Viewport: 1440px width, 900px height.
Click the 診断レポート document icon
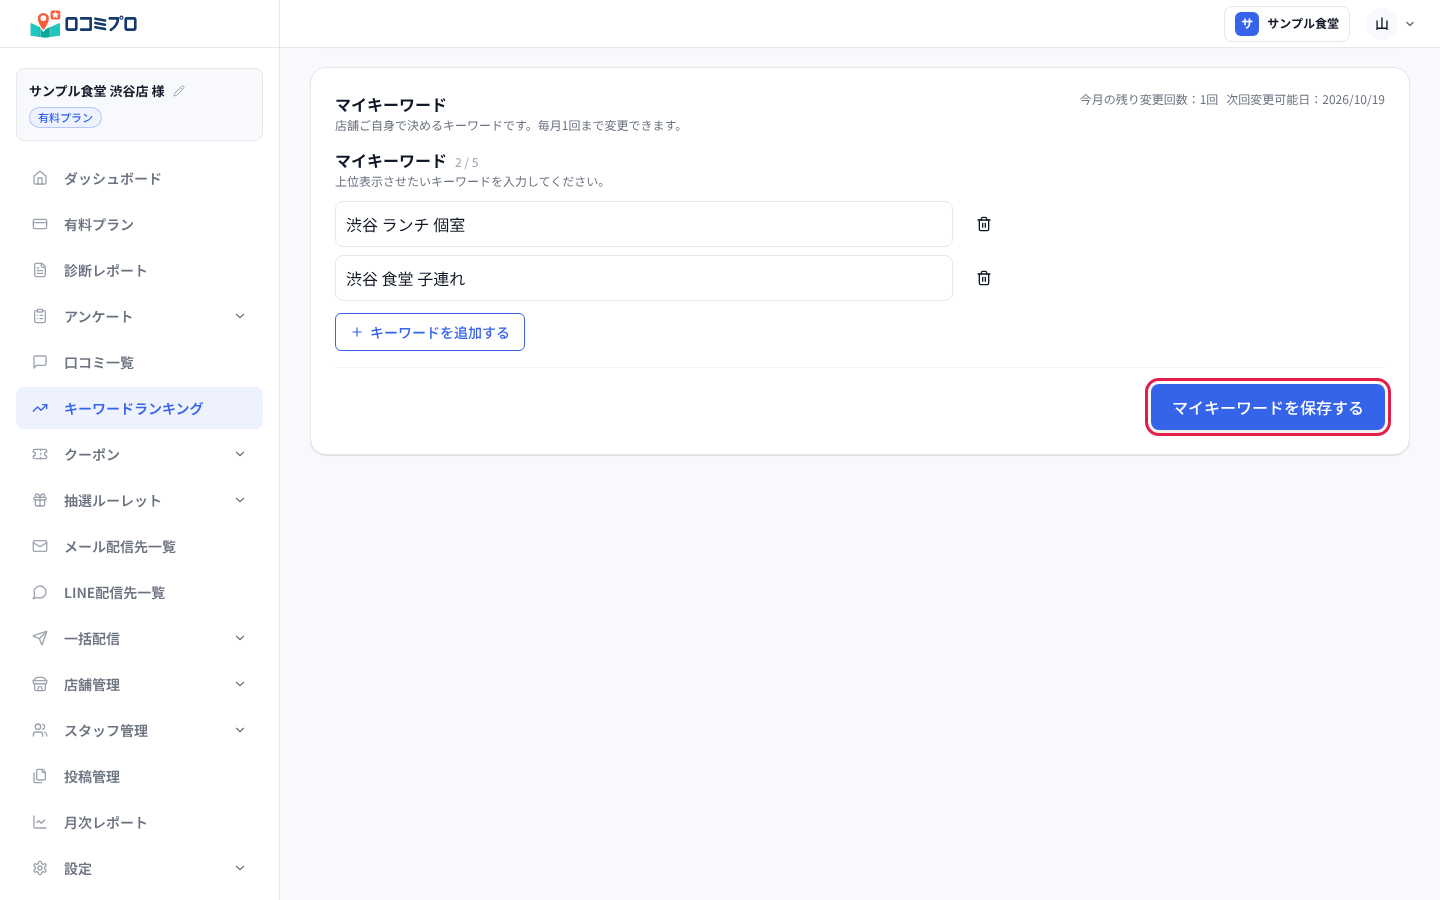40,270
